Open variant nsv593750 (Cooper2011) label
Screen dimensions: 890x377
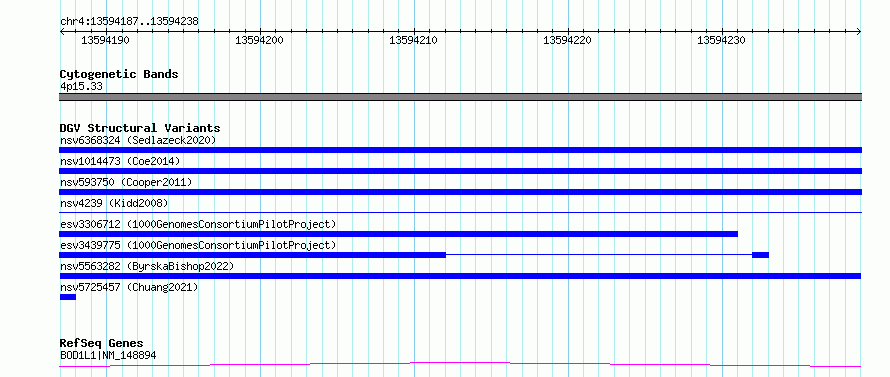click(x=126, y=182)
